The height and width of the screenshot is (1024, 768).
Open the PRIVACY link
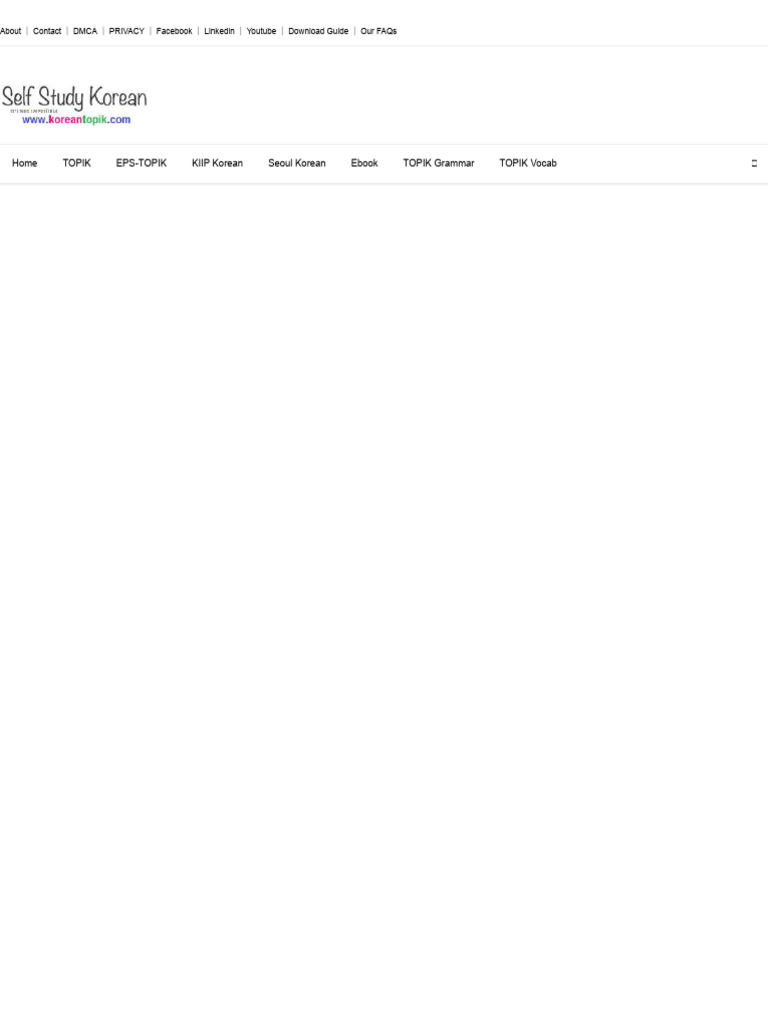point(127,31)
